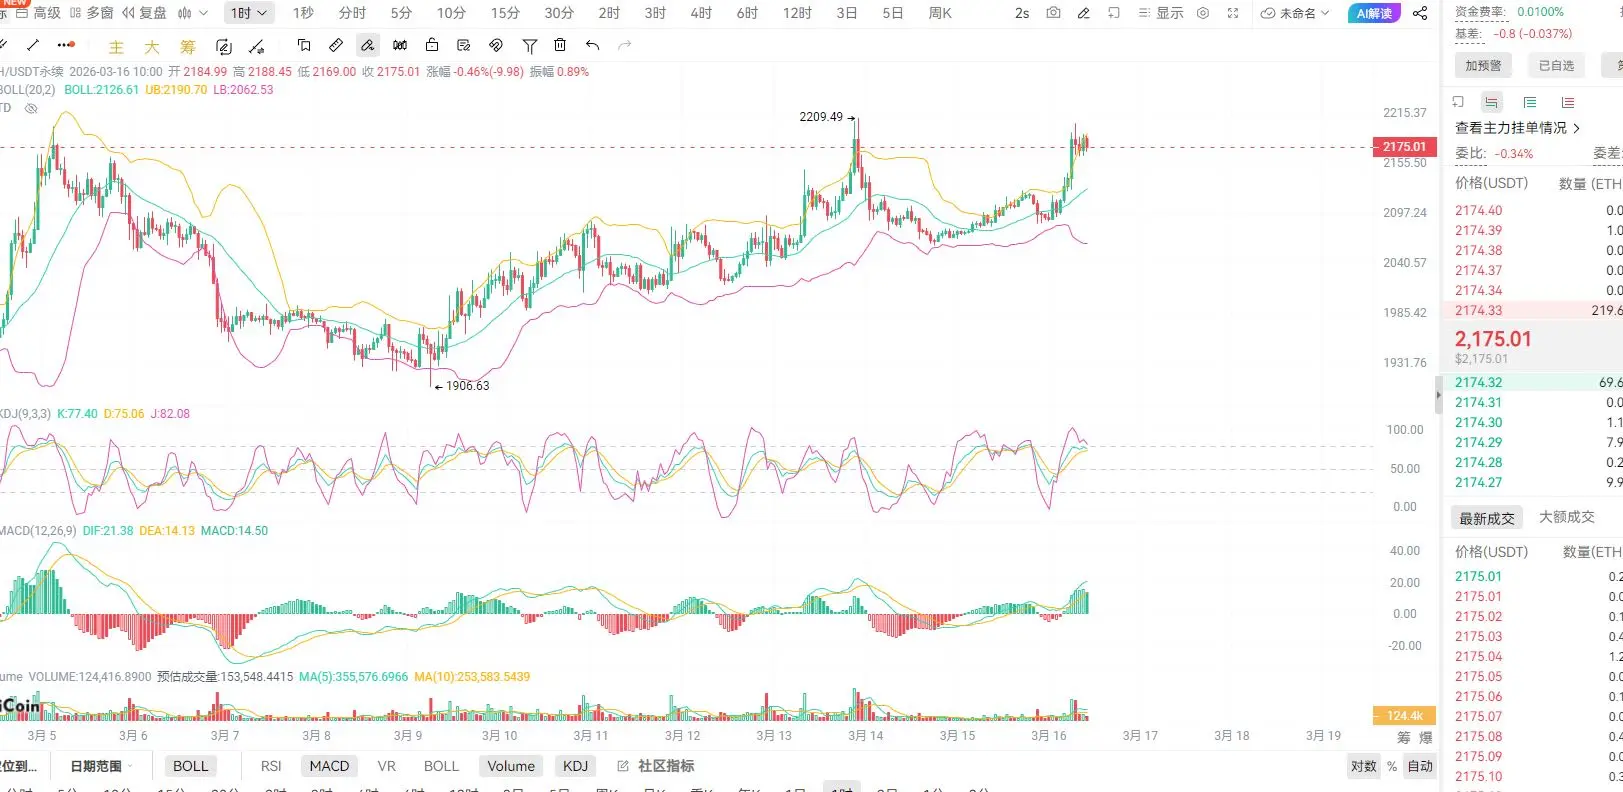Show combined order book view icon

coord(1491,102)
